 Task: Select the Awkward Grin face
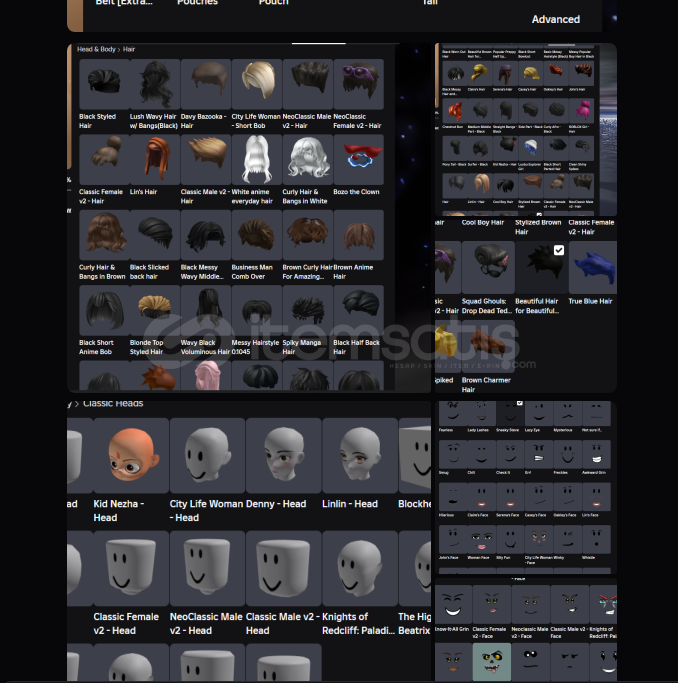597,454
